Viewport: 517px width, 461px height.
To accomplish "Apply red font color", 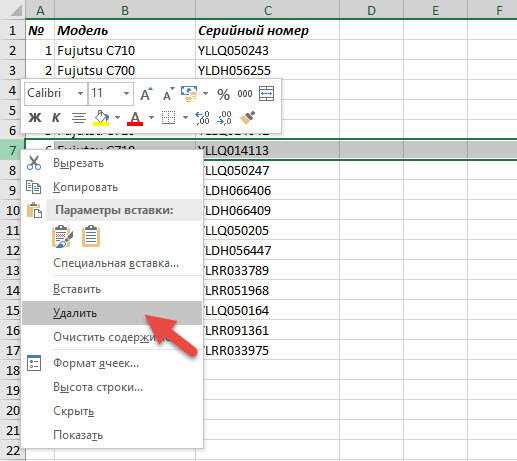I will click(x=135, y=118).
